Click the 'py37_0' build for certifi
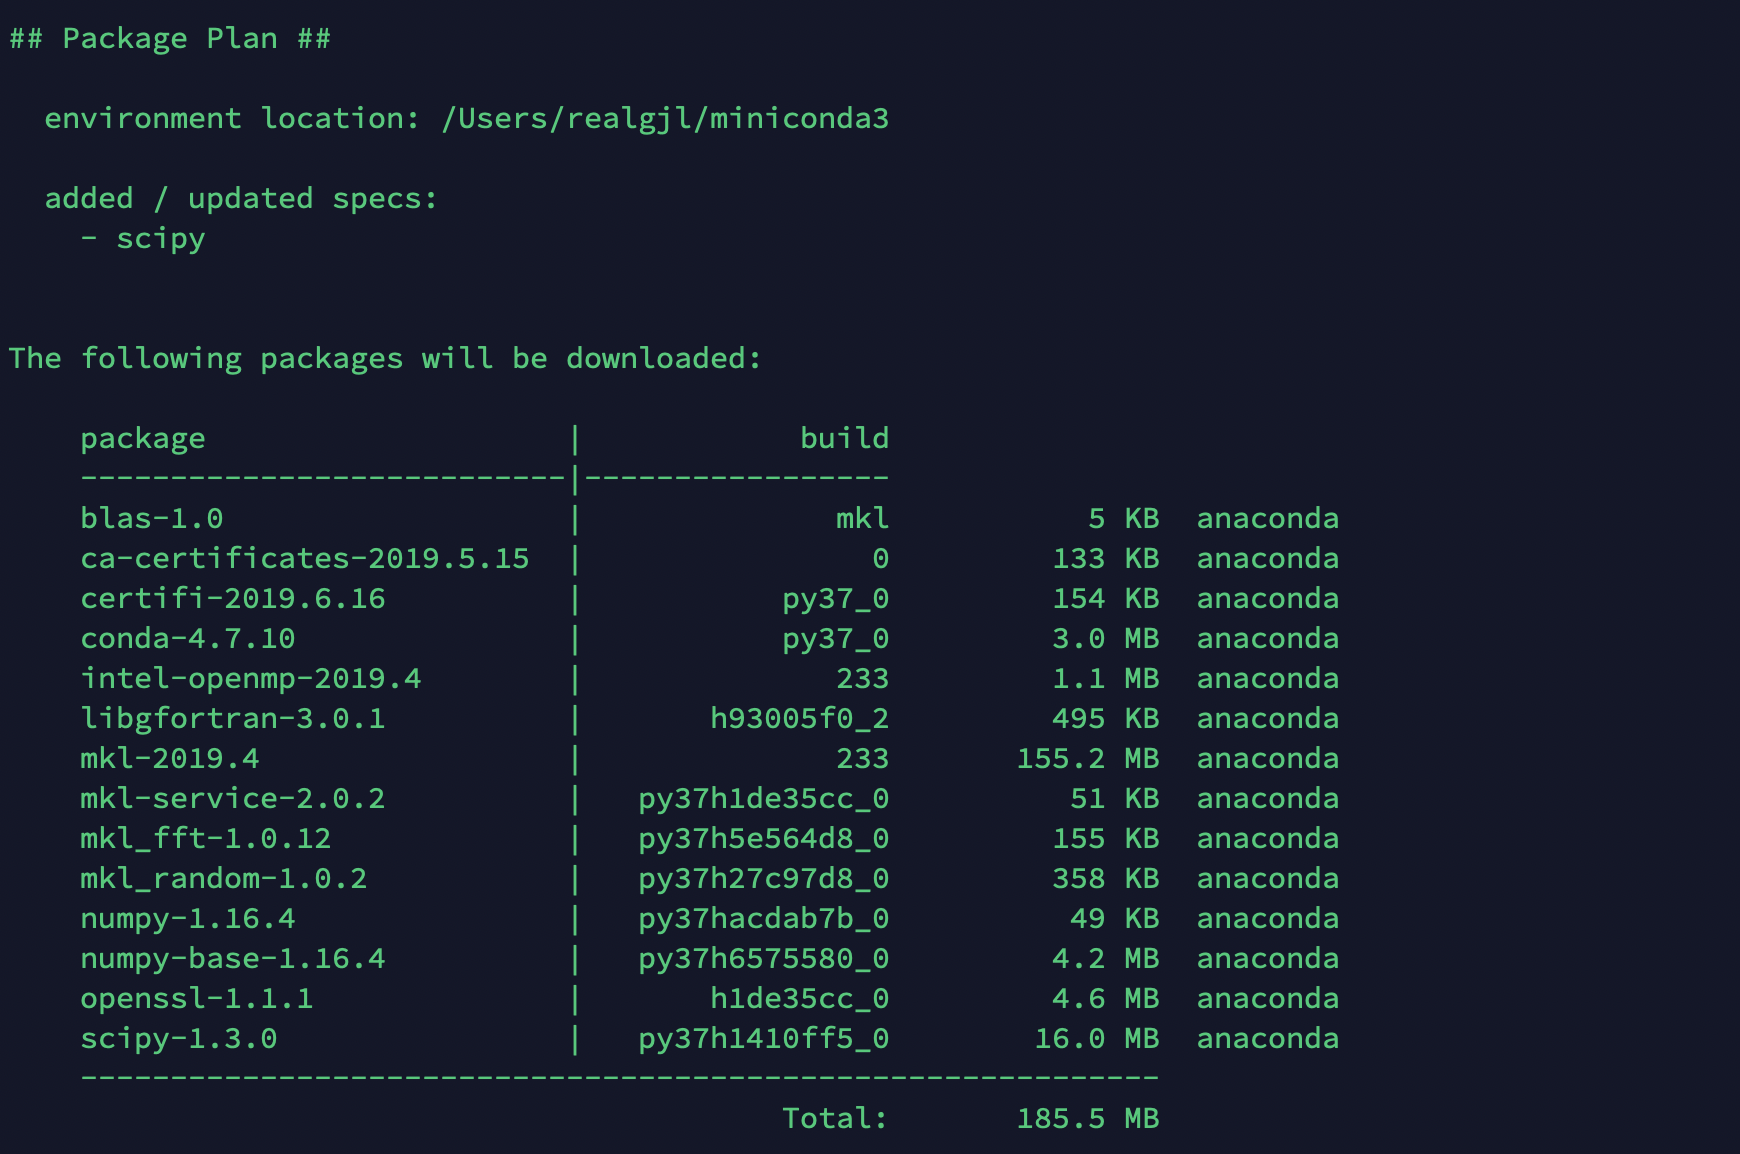Viewport: 1740px width, 1154px height. (835, 600)
